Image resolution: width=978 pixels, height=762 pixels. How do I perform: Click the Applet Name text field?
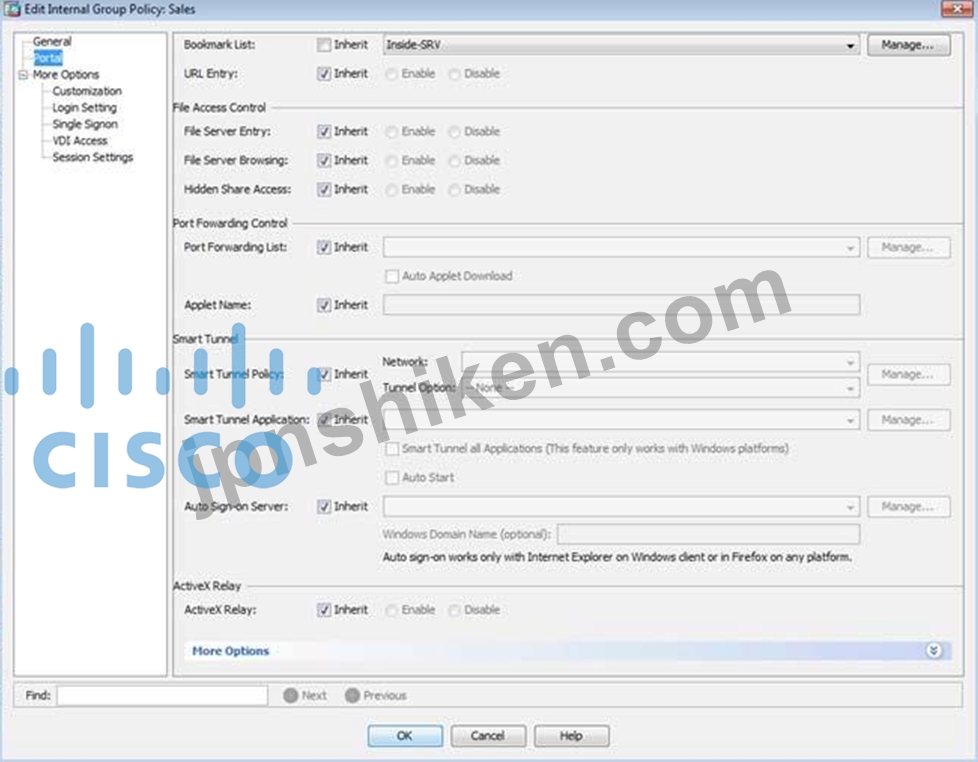click(621, 305)
